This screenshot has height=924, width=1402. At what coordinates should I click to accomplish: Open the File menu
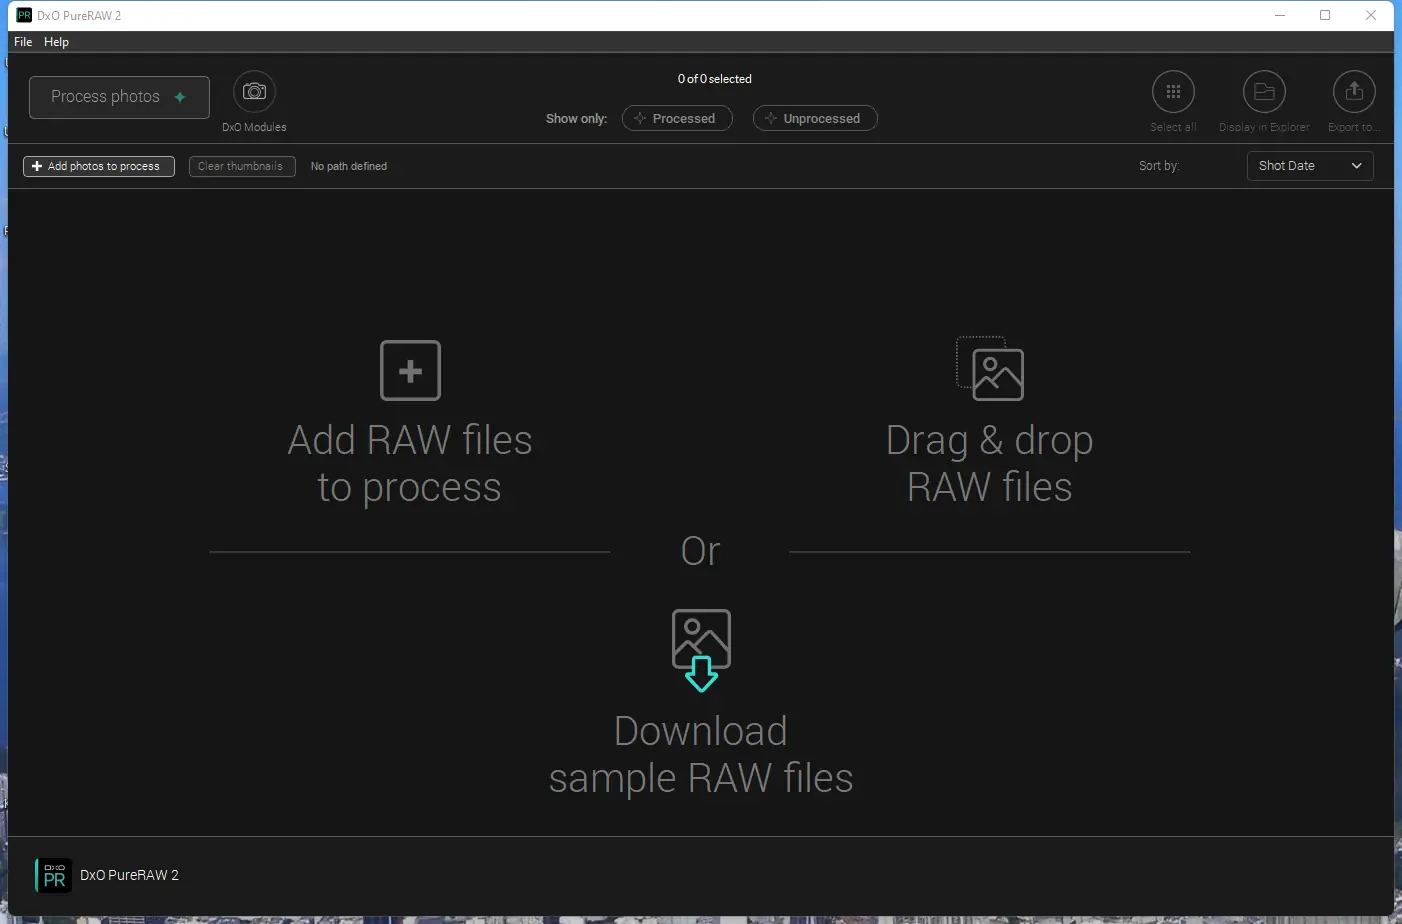point(22,42)
